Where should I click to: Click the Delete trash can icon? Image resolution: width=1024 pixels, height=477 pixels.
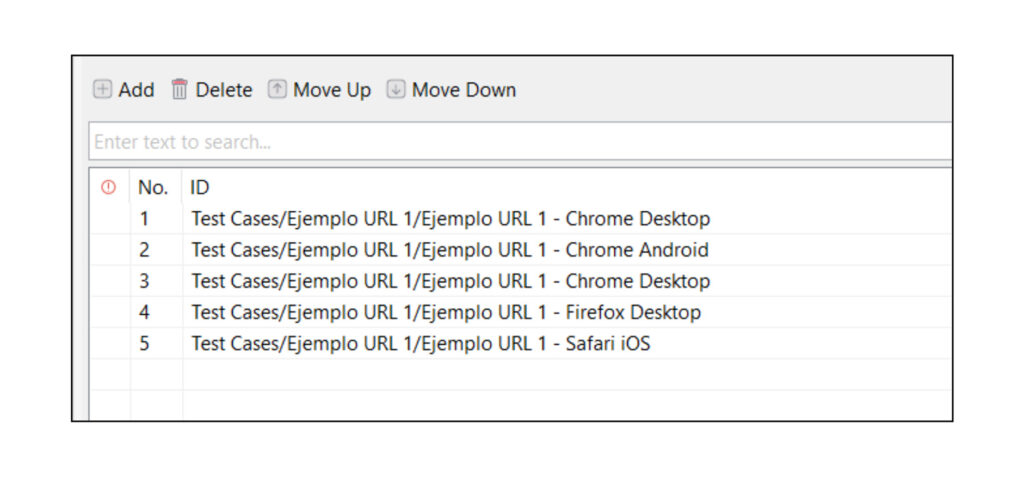[x=180, y=90]
